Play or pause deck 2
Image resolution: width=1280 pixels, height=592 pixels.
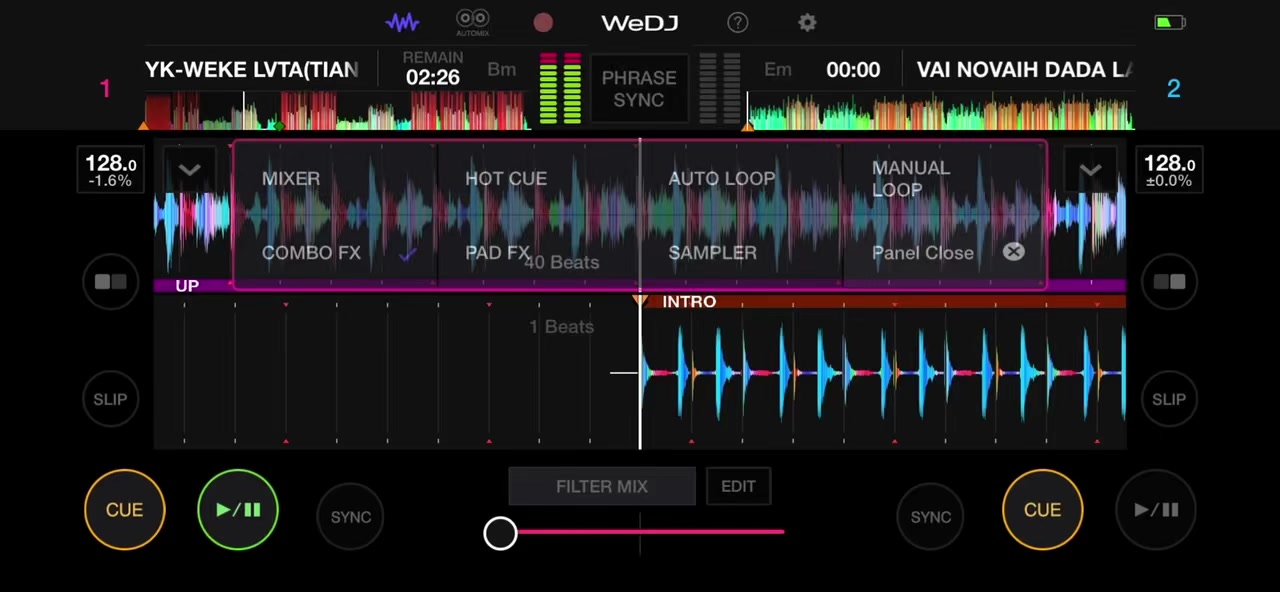click(1156, 510)
